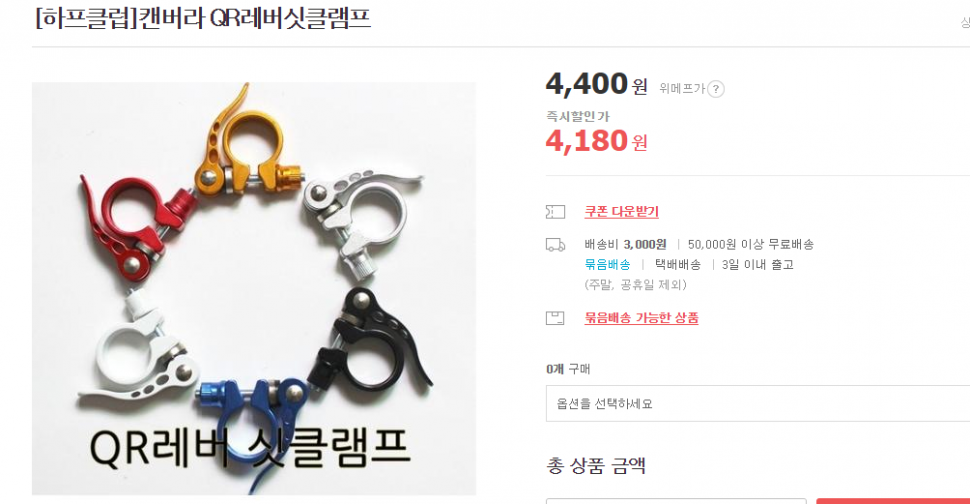Open the 묶음배송 가능한 상품 link

tap(642, 318)
